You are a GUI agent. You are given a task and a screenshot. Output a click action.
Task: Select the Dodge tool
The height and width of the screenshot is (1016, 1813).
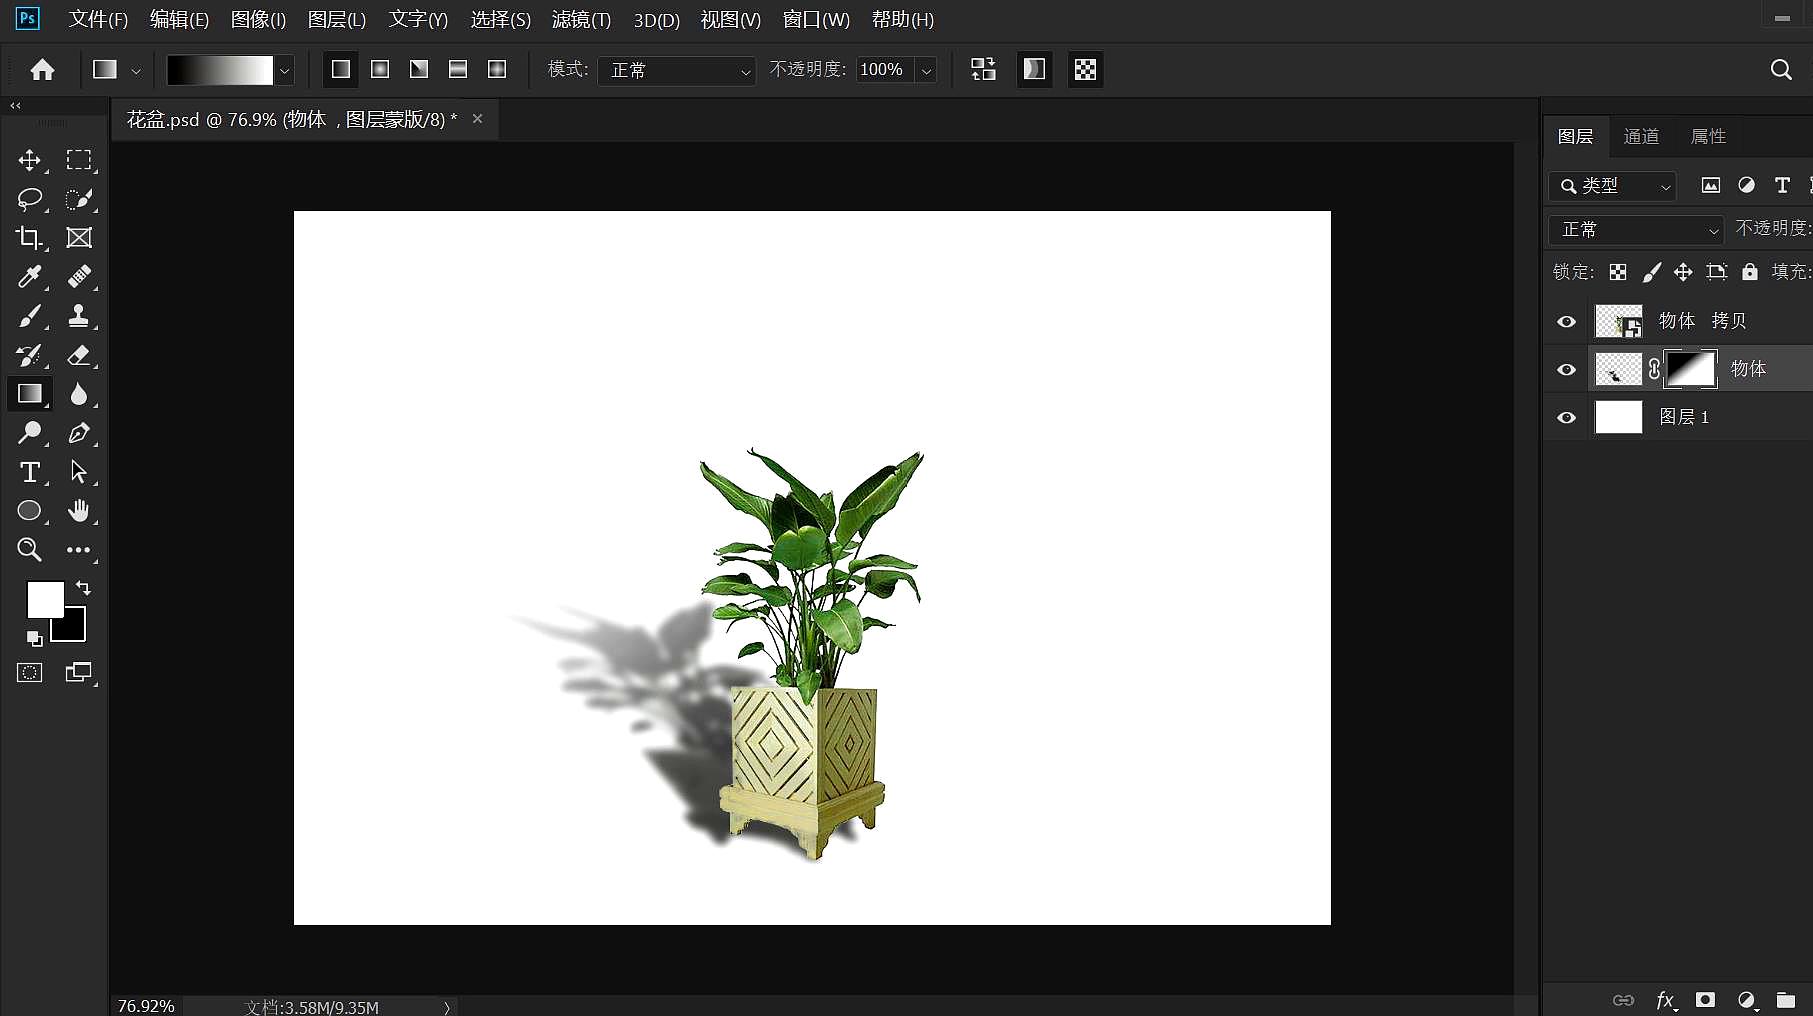click(x=30, y=433)
